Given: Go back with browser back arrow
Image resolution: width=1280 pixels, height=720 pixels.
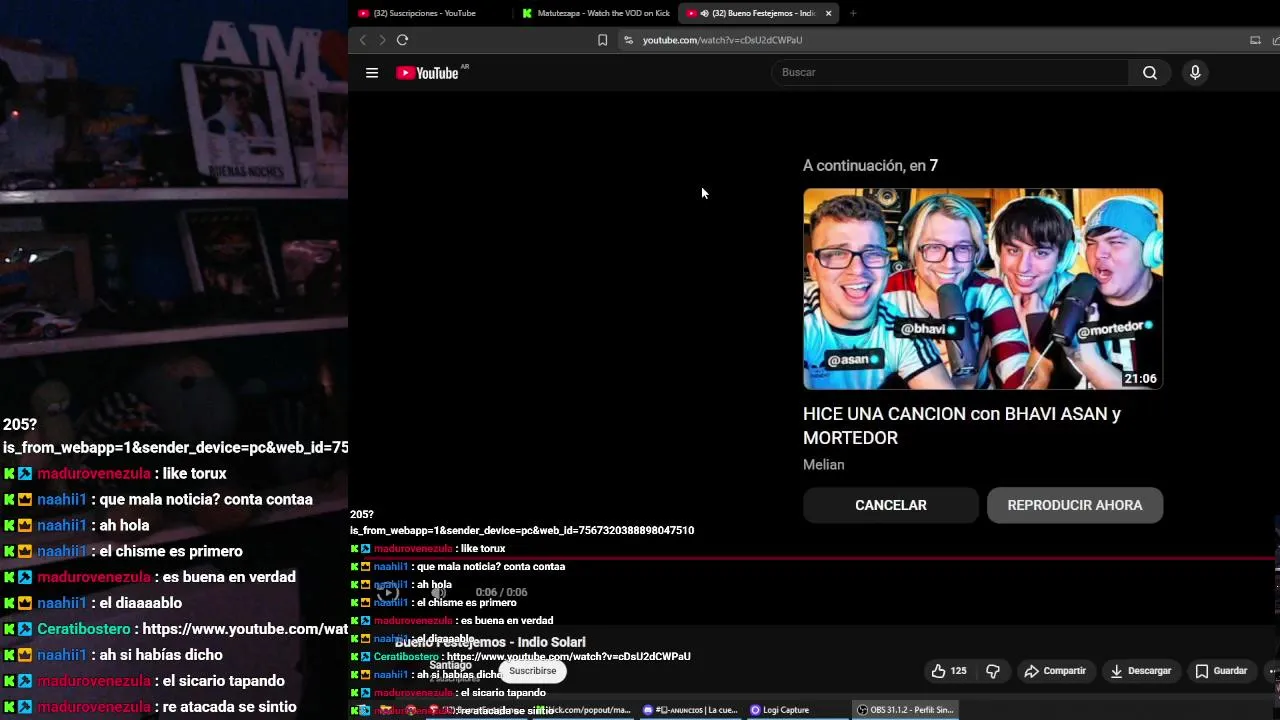Looking at the screenshot, I should pyautogui.click(x=363, y=40).
